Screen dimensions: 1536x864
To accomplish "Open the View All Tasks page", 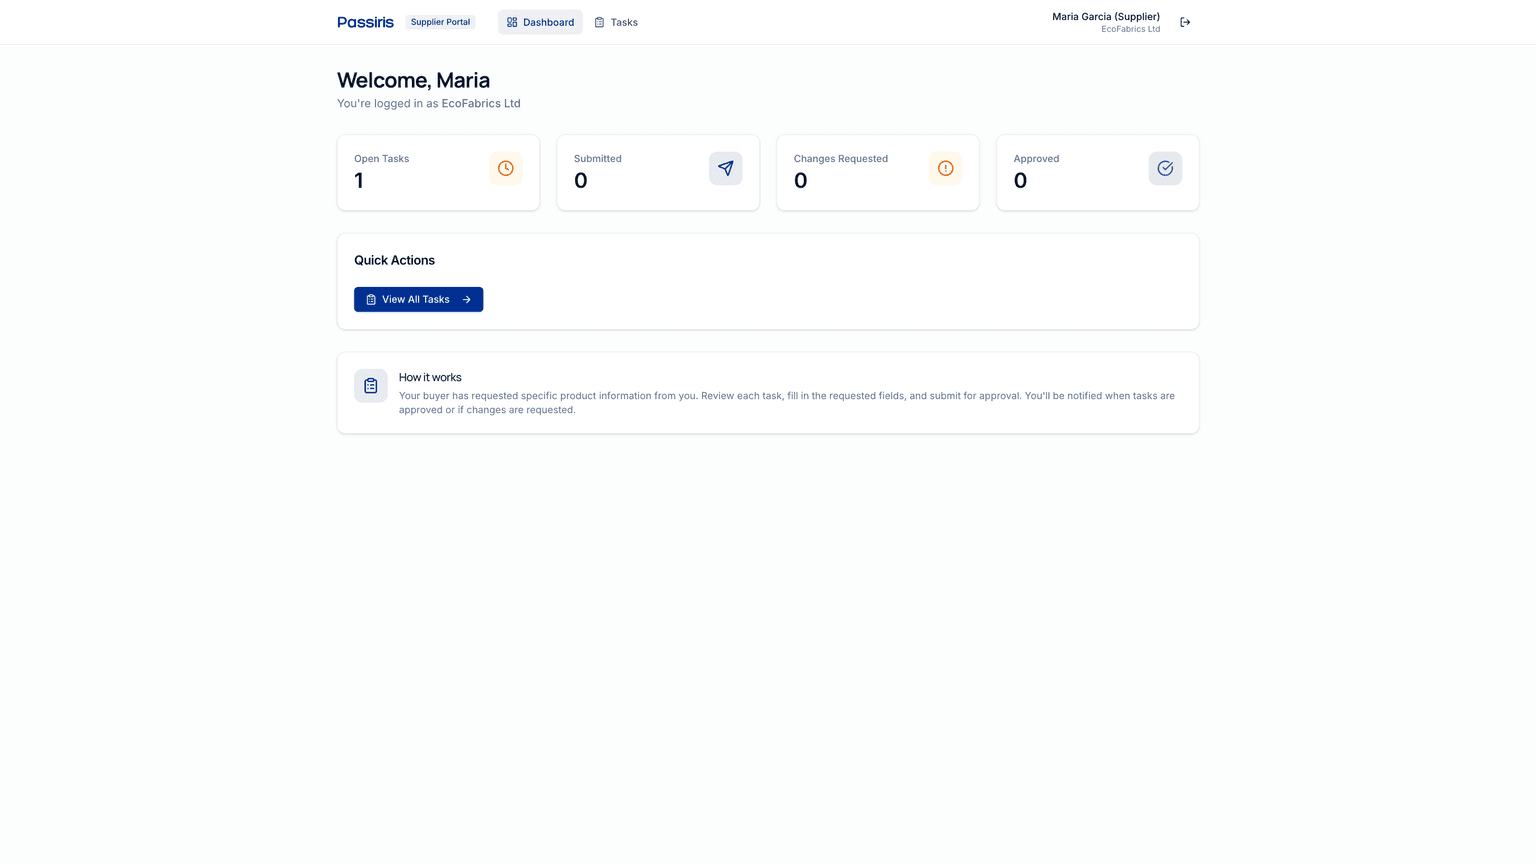I will [418, 299].
